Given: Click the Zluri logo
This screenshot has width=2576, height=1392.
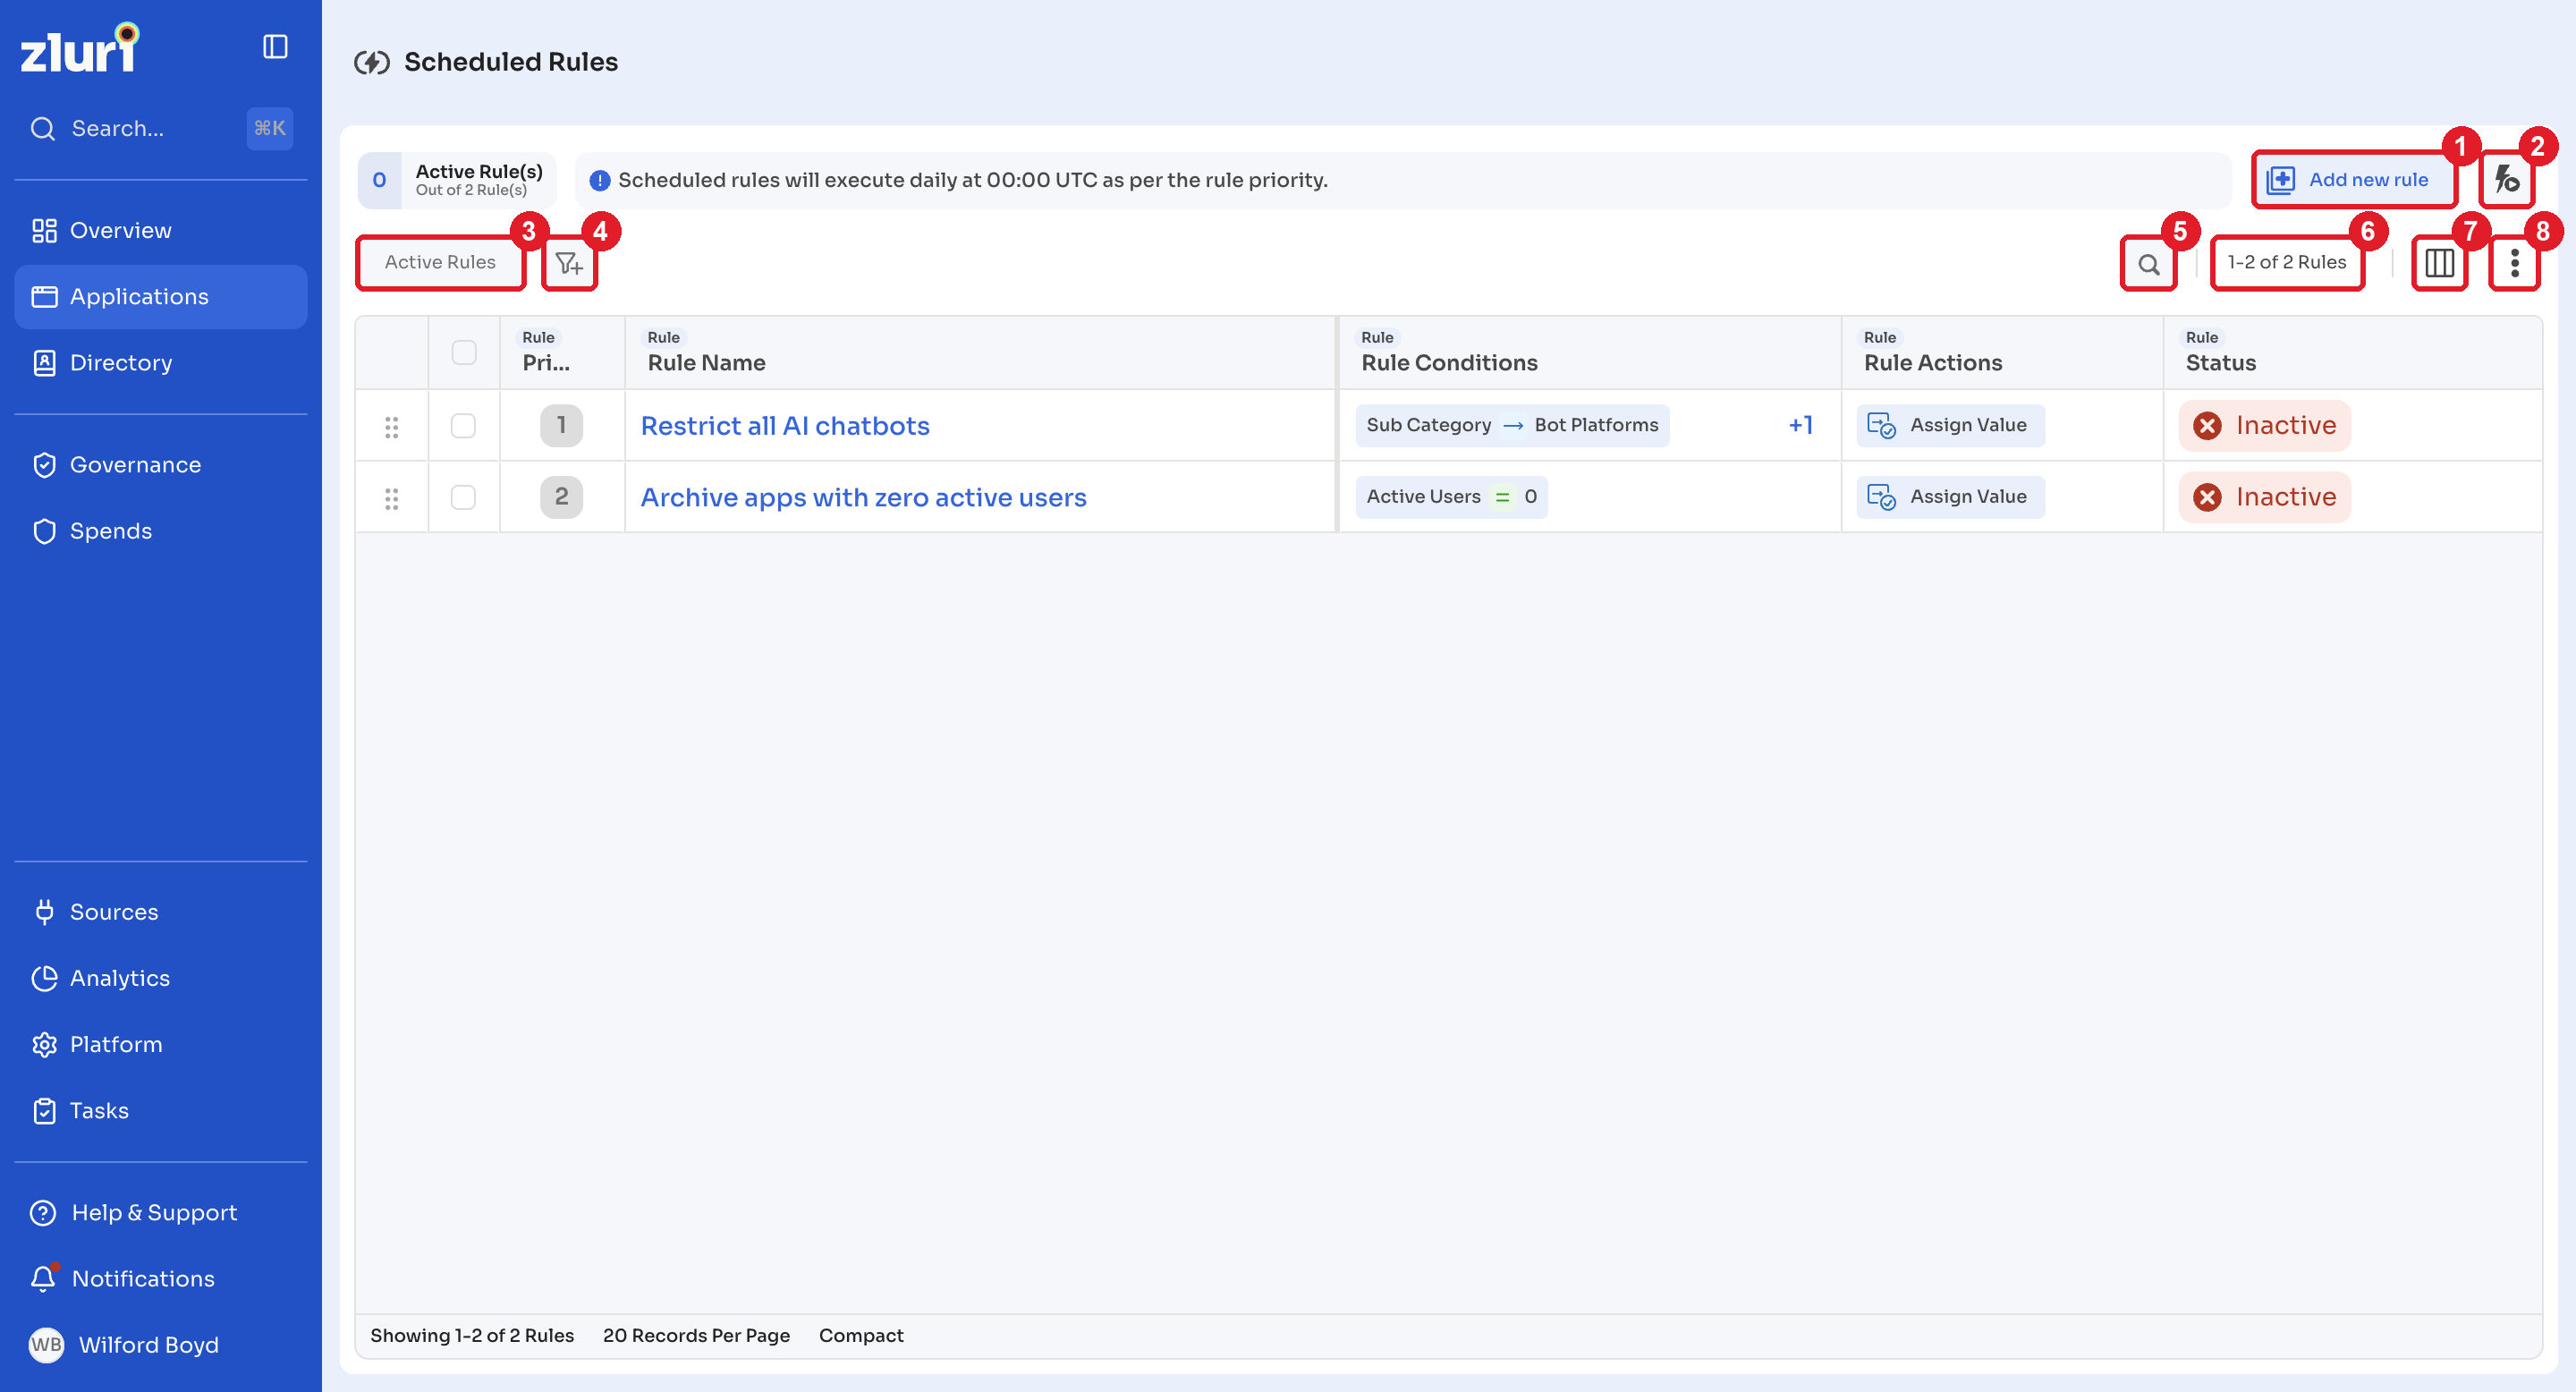Looking at the screenshot, I should 80,48.
